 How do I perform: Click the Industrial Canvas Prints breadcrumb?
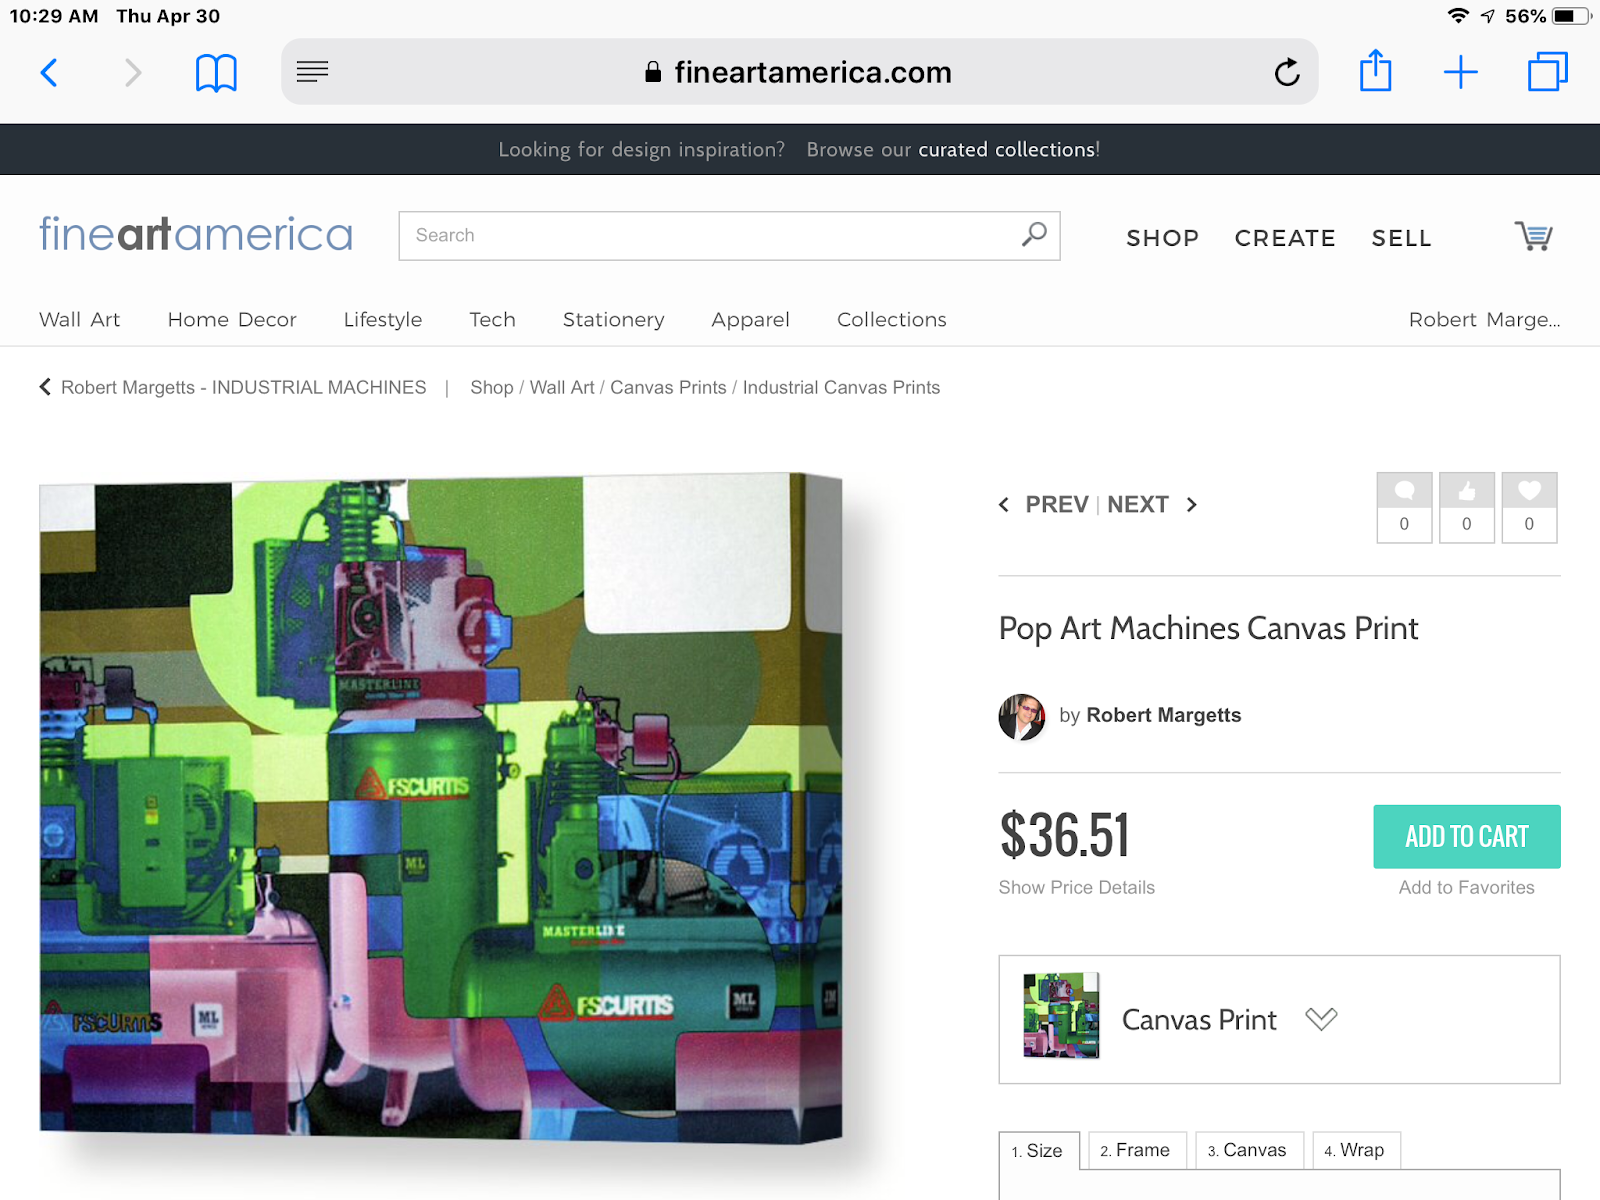pos(841,387)
